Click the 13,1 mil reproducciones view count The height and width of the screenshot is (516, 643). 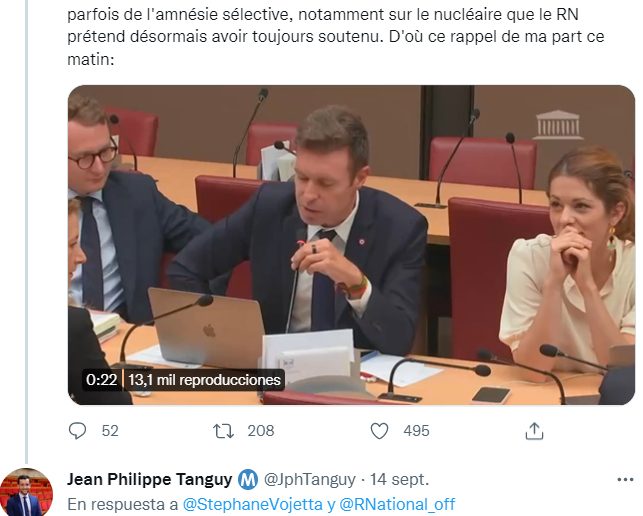[x=204, y=379]
